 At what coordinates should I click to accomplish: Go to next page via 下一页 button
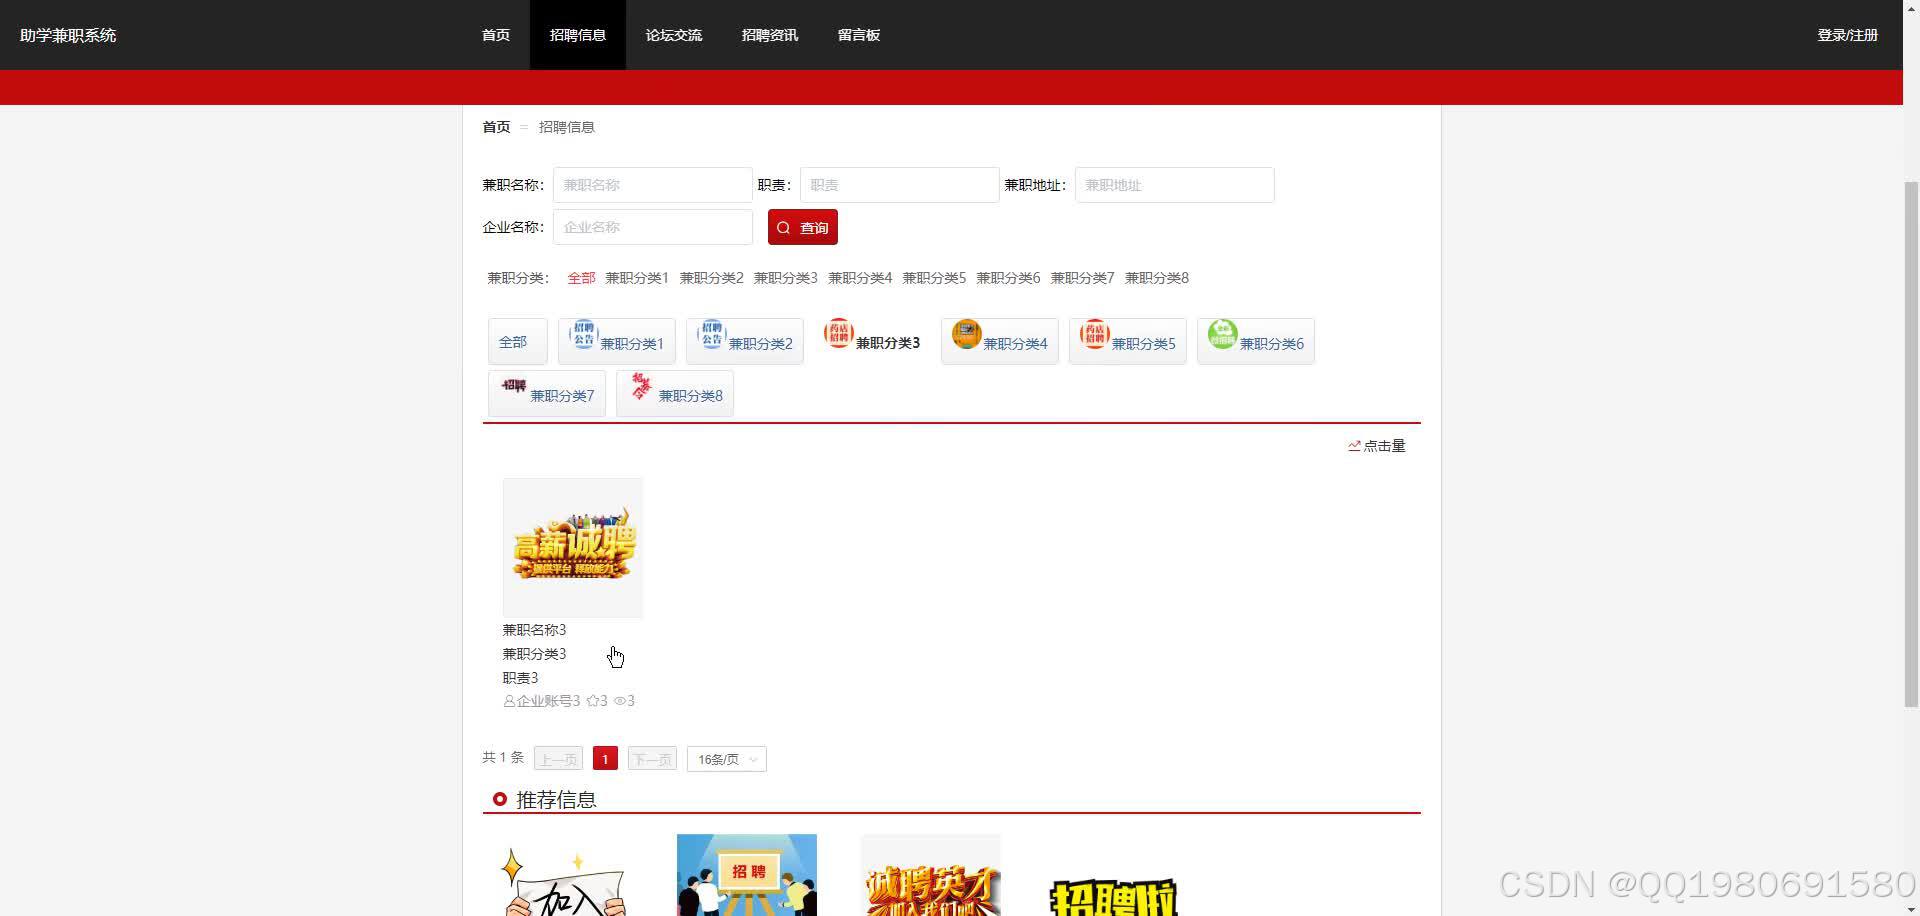[651, 758]
